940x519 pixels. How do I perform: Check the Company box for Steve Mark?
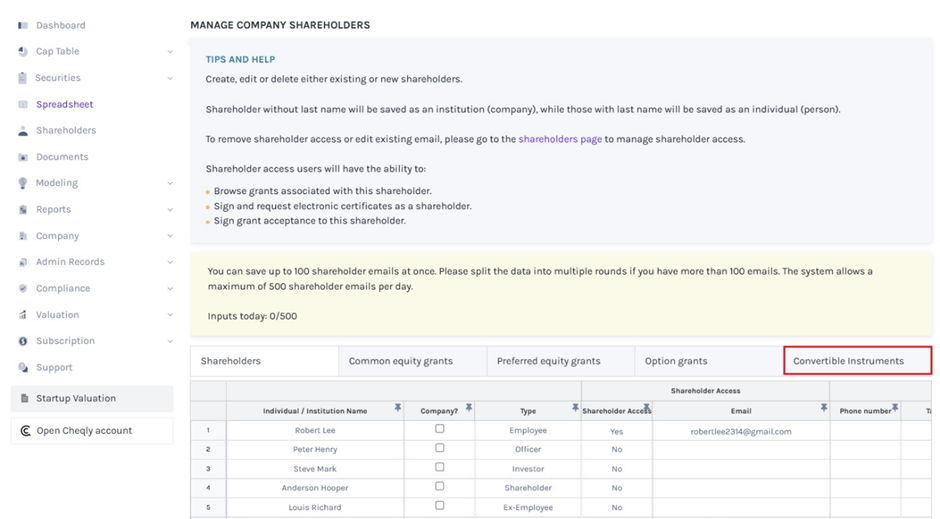(439, 467)
